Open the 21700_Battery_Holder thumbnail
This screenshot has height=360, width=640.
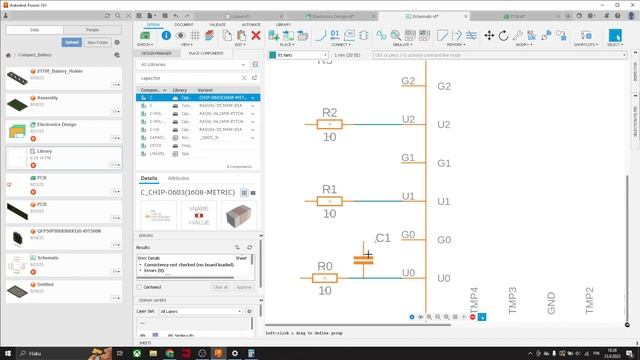(x=17, y=78)
